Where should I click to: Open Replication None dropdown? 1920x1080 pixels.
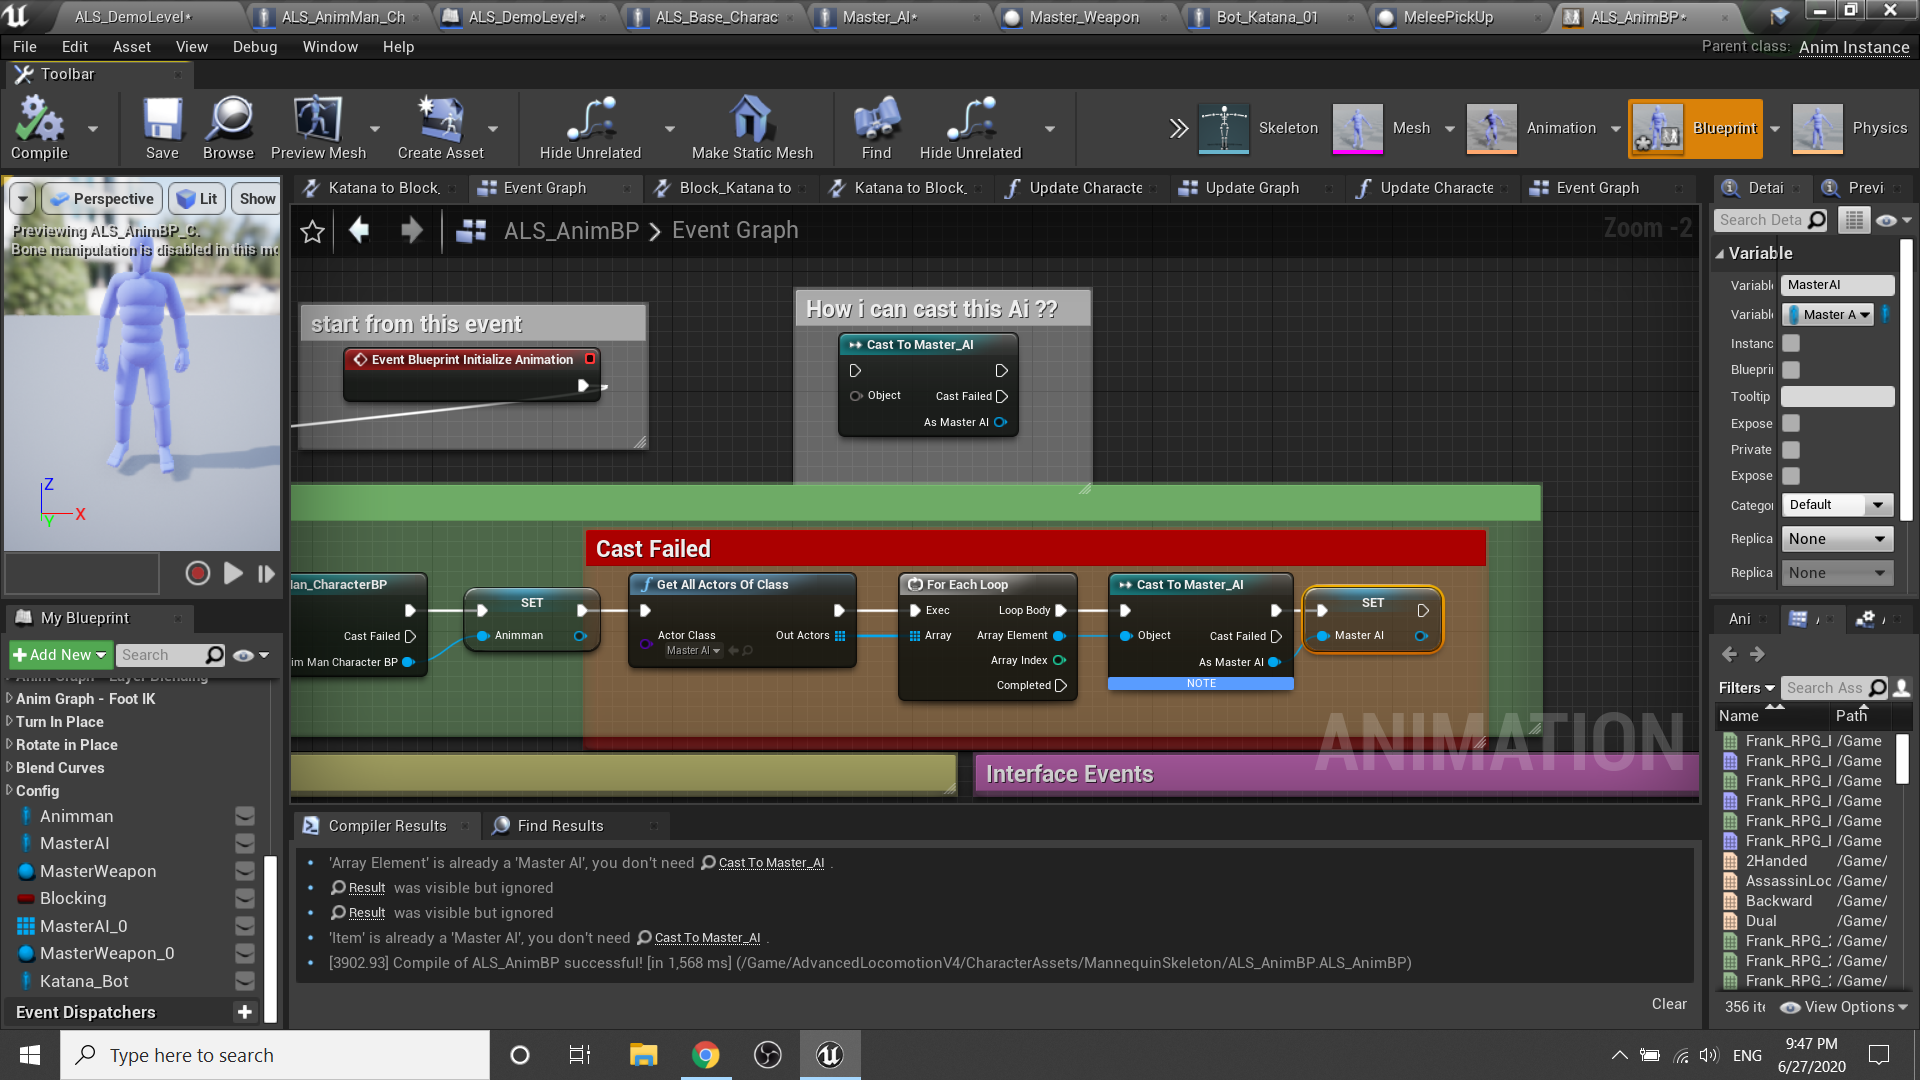(x=1838, y=539)
